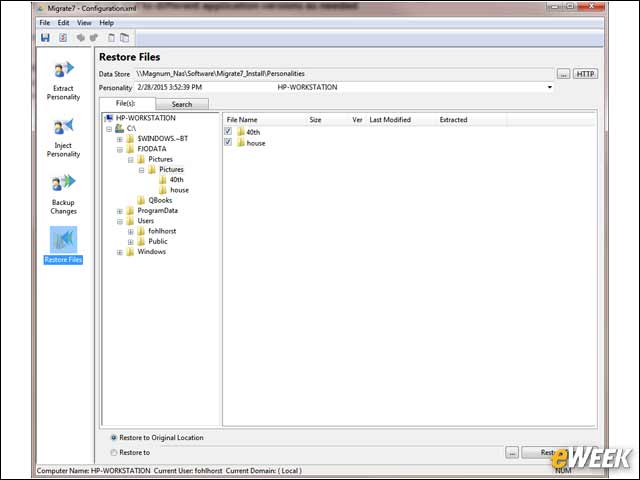Click the copy toolbar icon
640x480 pixels.
(x=111, y=38)
